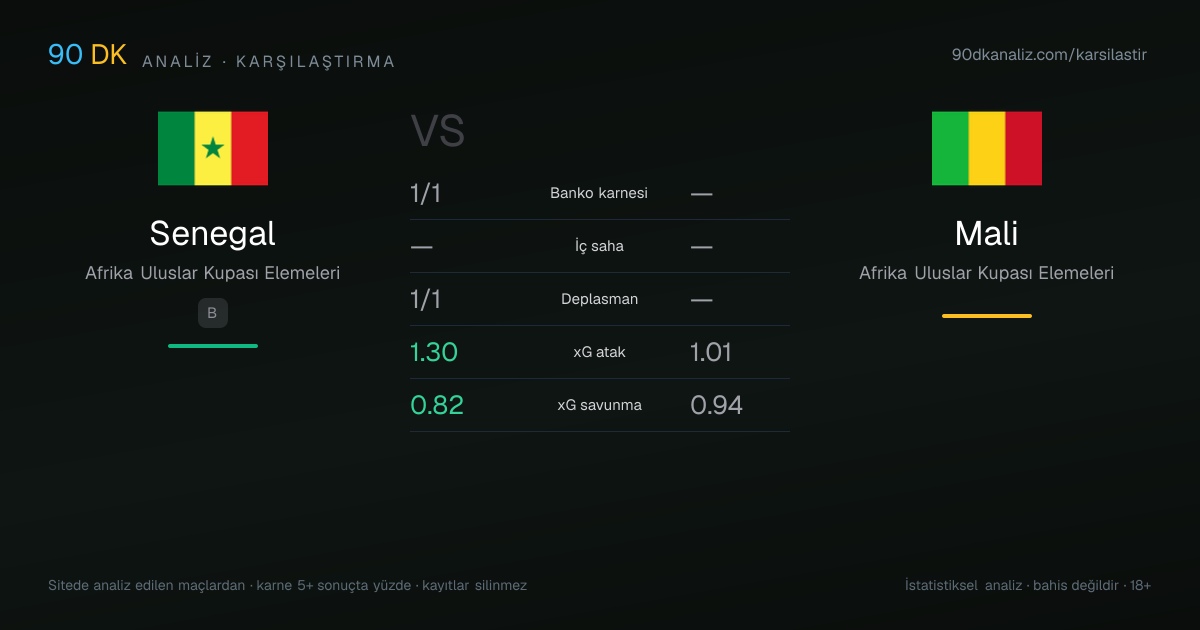Image resolution: width=1200 pixels, height=630 pixels.
Task: Click the xG savunma row label
Action: click(x=599, y=405)
